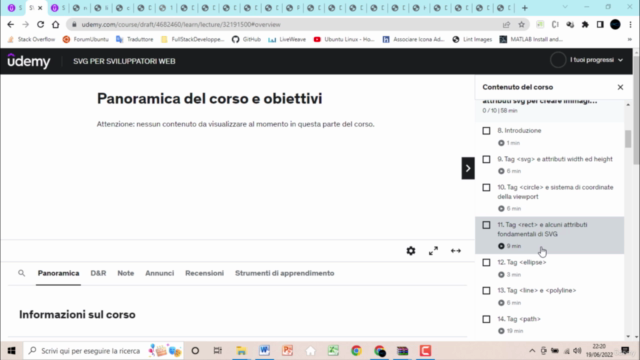Open the browser side panel icon

coord(600,24)
